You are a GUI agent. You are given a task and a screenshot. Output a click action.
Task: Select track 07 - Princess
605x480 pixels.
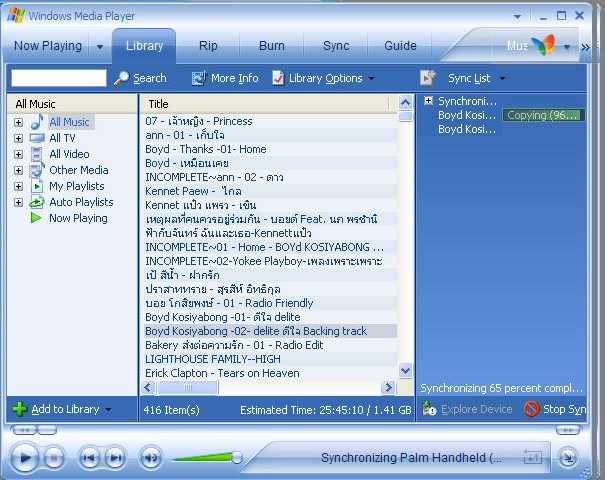point(269,121)
